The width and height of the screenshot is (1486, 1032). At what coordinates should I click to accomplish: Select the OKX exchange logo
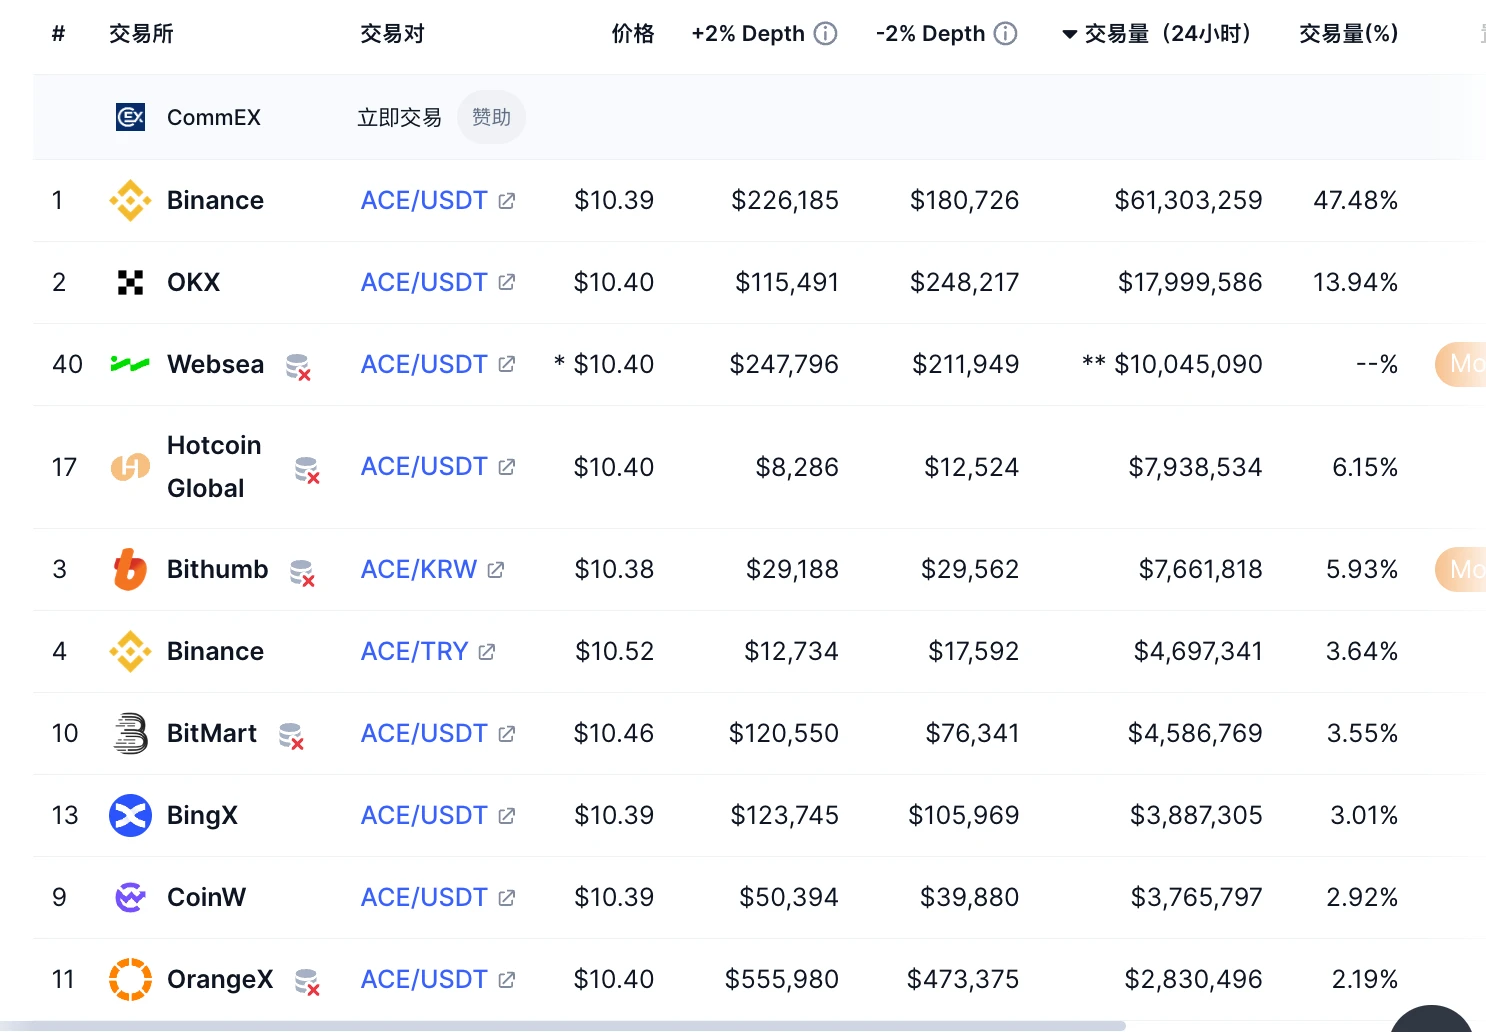coord(129,282)
